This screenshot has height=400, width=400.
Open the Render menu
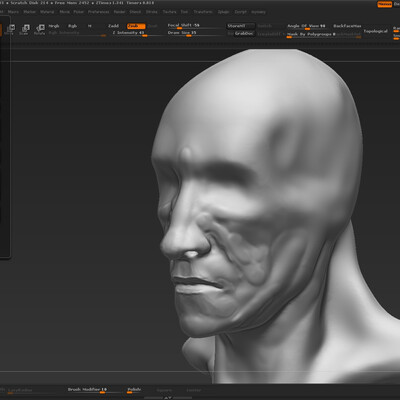pos(119,12)
